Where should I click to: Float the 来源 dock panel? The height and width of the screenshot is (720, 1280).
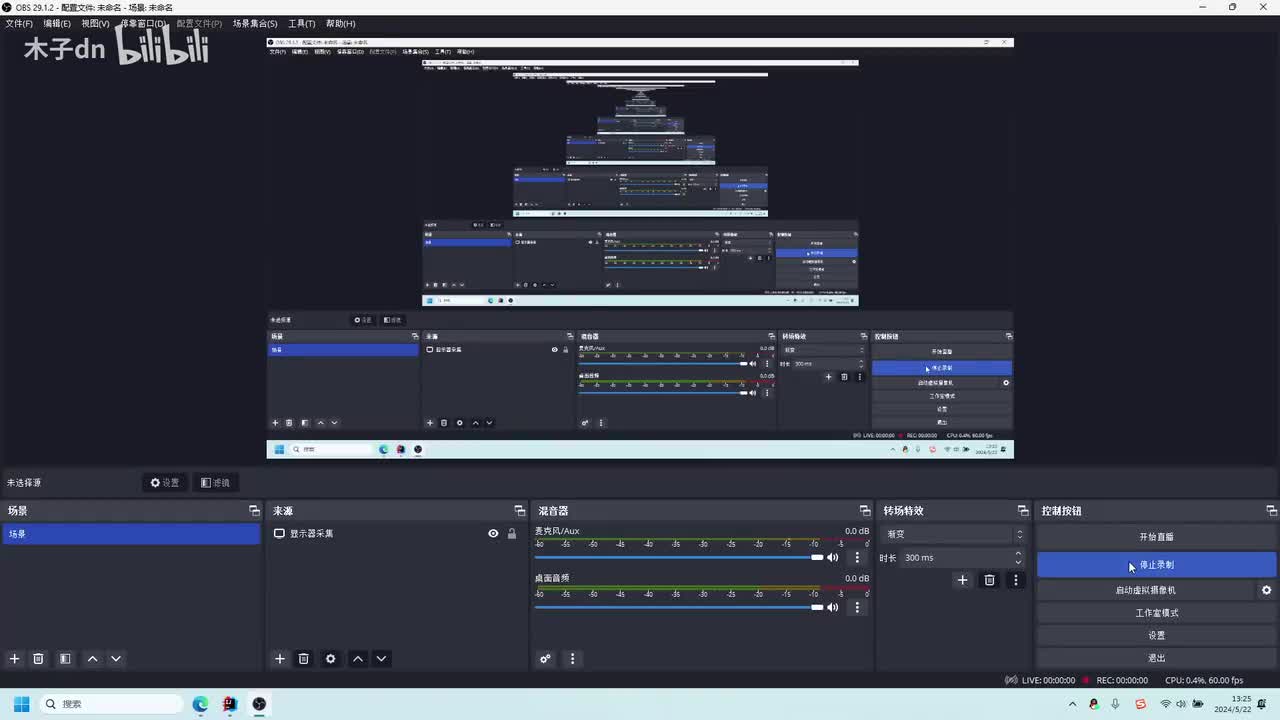click(519, 511)
